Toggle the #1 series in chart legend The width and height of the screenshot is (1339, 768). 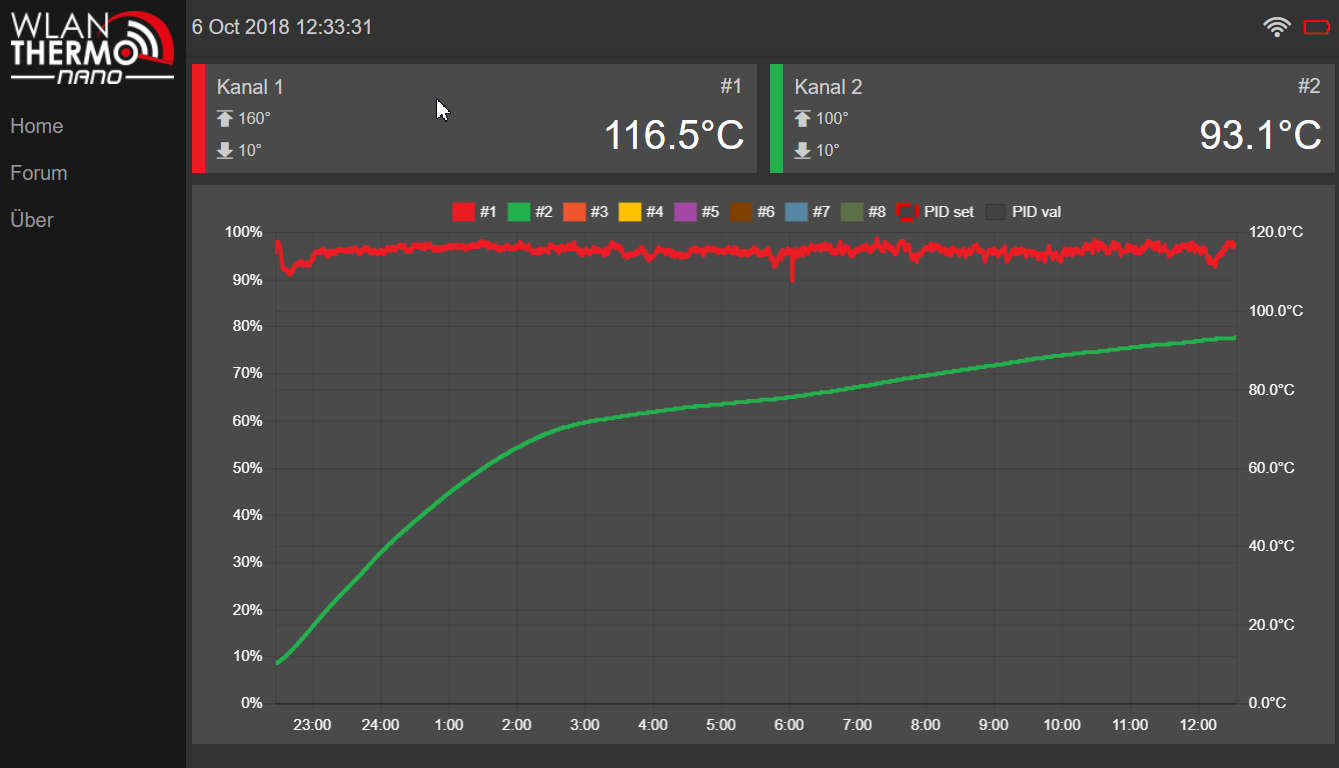475,212
